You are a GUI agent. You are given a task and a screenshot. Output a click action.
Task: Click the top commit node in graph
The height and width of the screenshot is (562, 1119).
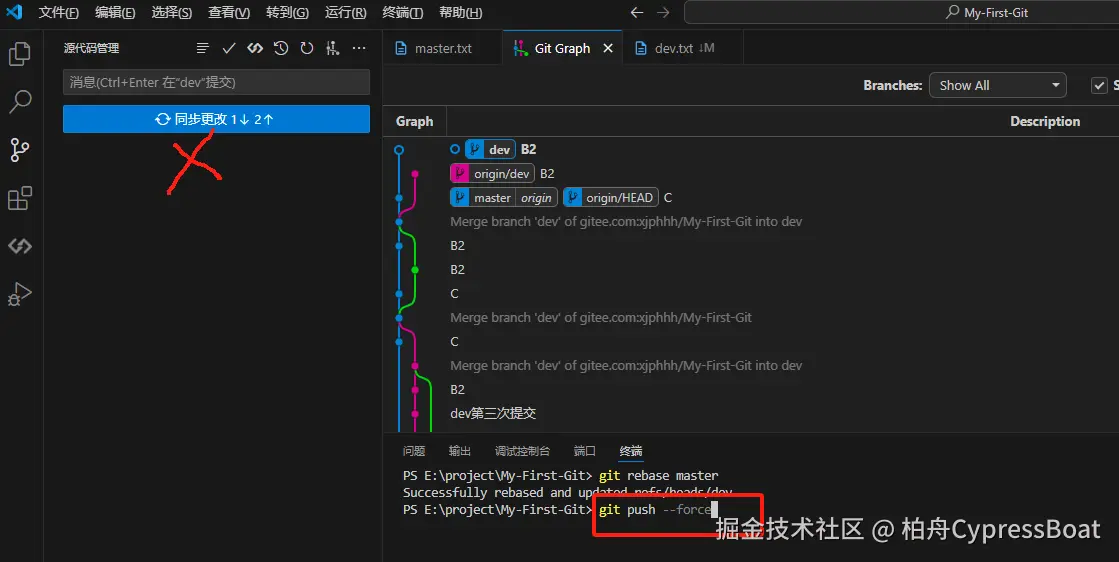[399, 150]
